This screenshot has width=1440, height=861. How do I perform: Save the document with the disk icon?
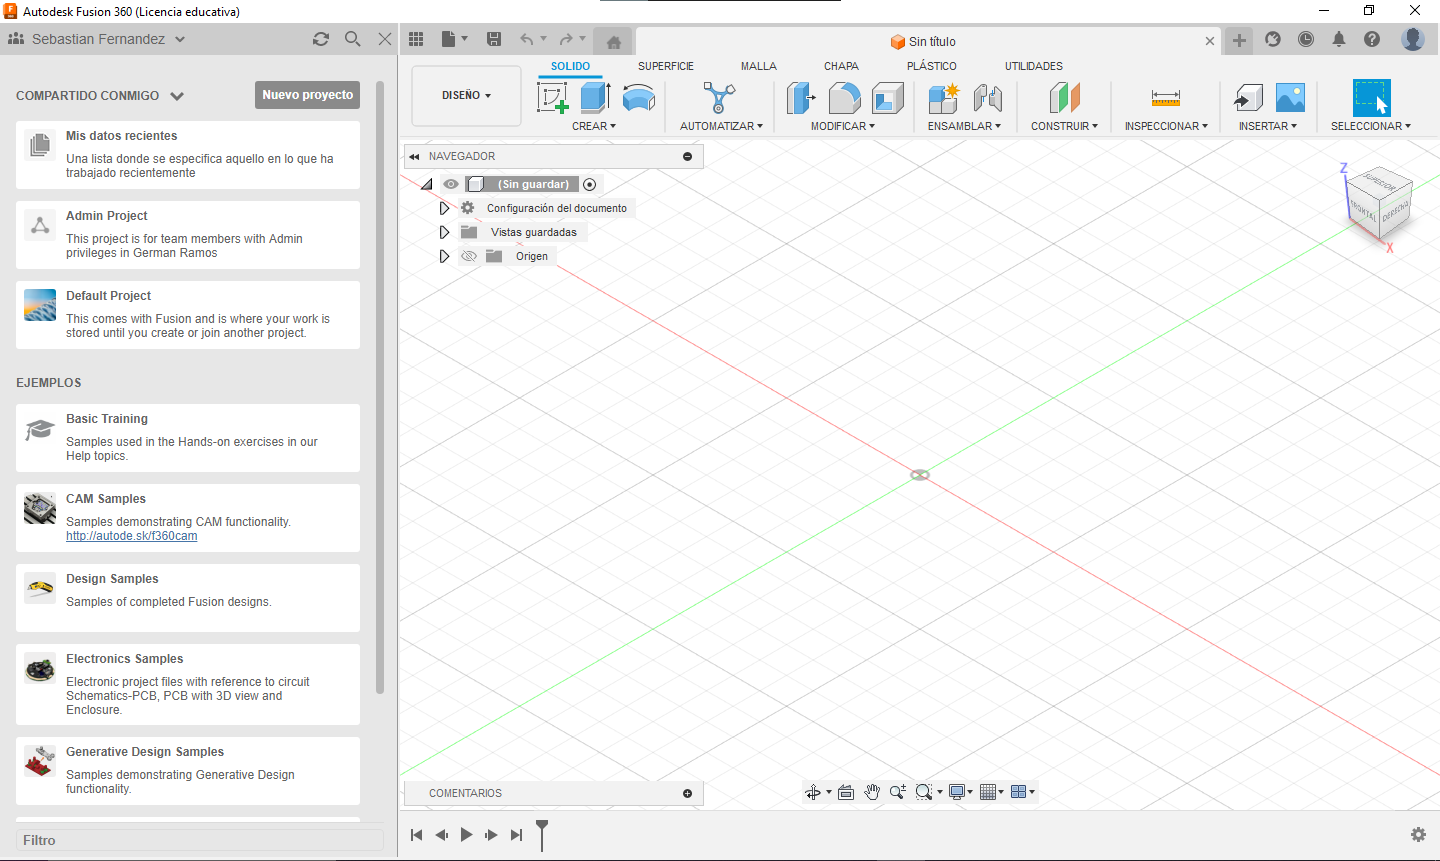494,39
